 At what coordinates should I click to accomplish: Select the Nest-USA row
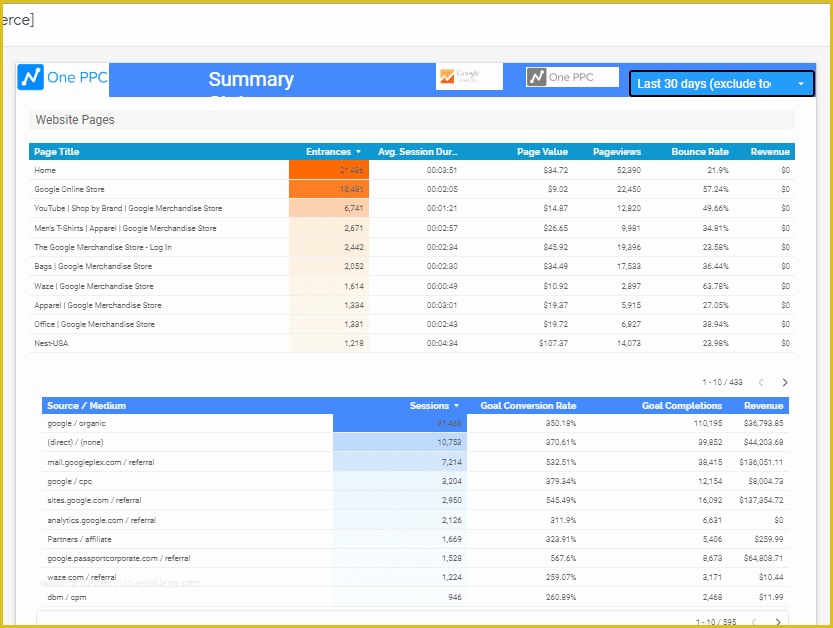[x=412, y=343]
